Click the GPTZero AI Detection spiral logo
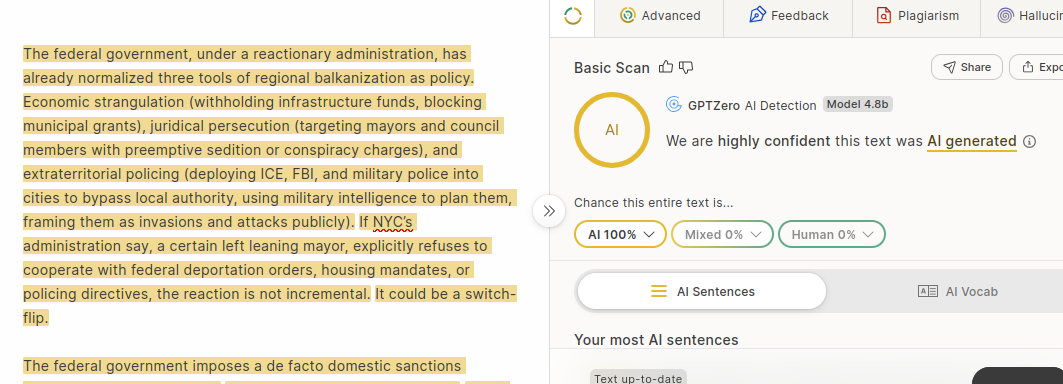This screenshot has width=1063, height=384. [x=674, y=104]
